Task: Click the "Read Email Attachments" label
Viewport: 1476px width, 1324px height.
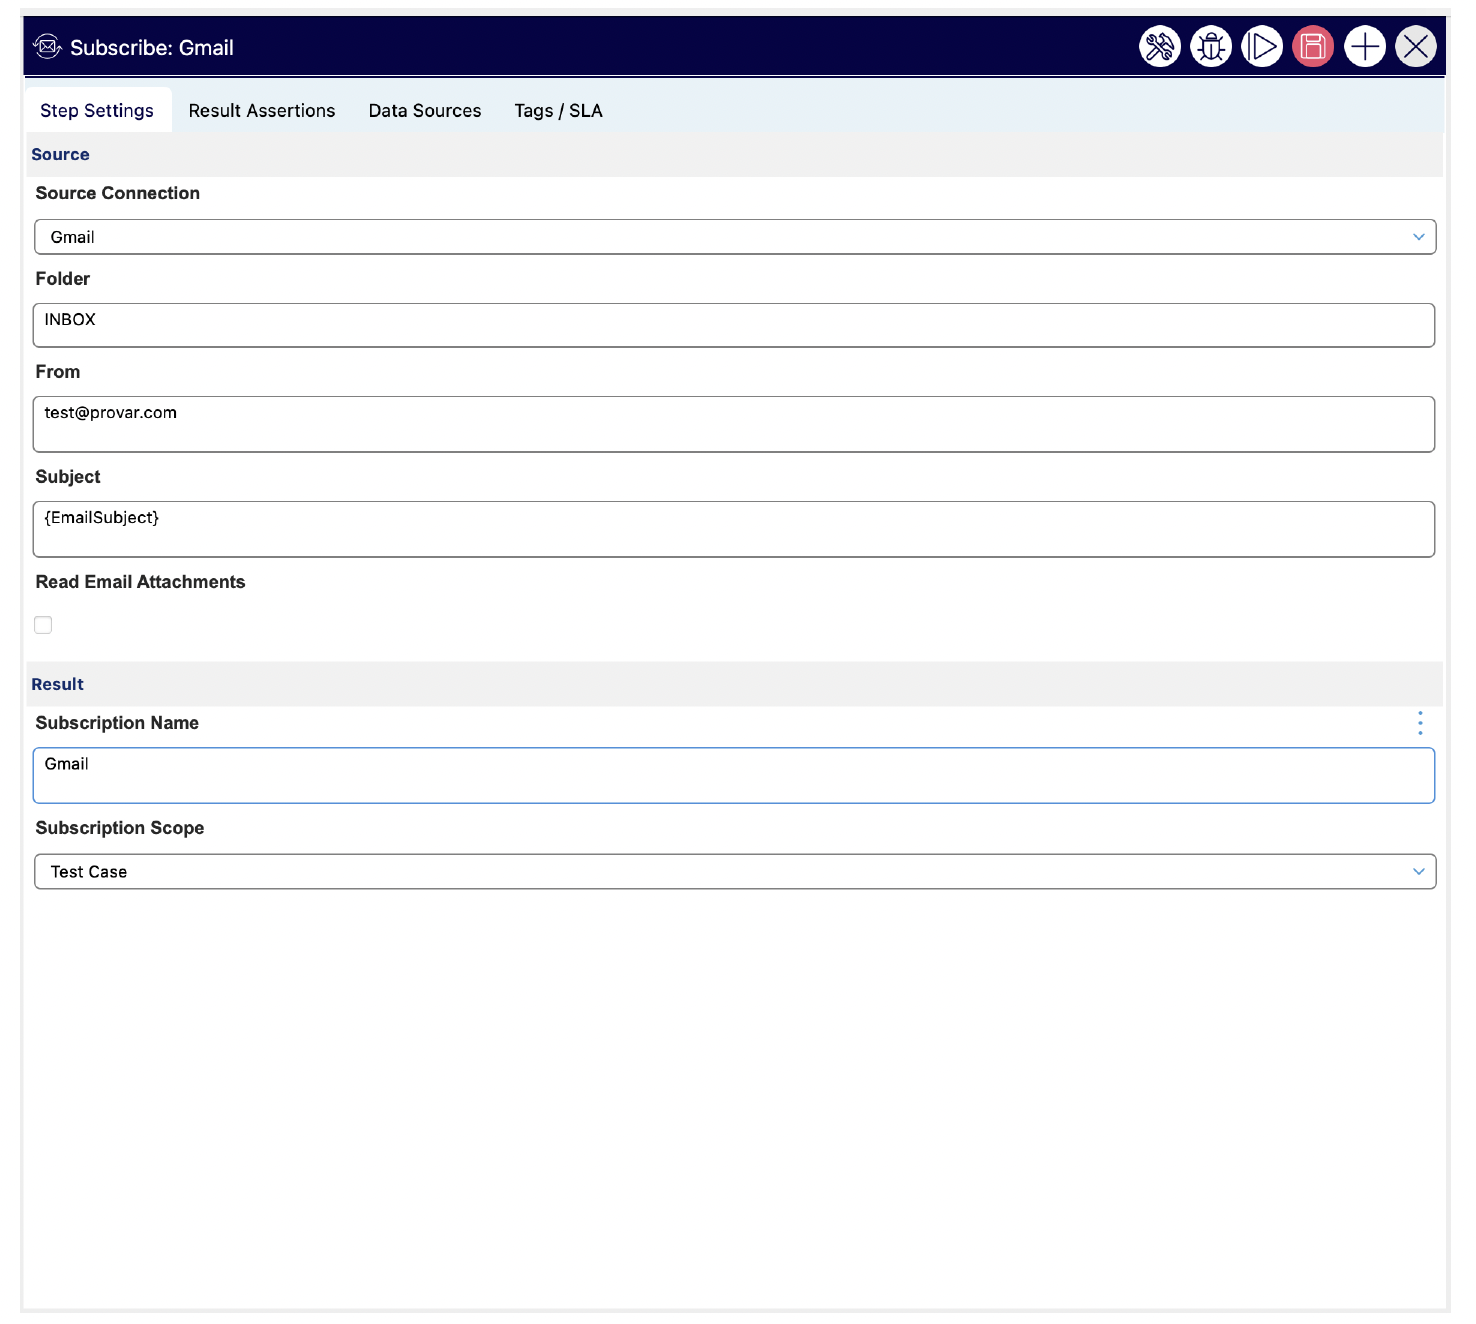Action: 140,582
